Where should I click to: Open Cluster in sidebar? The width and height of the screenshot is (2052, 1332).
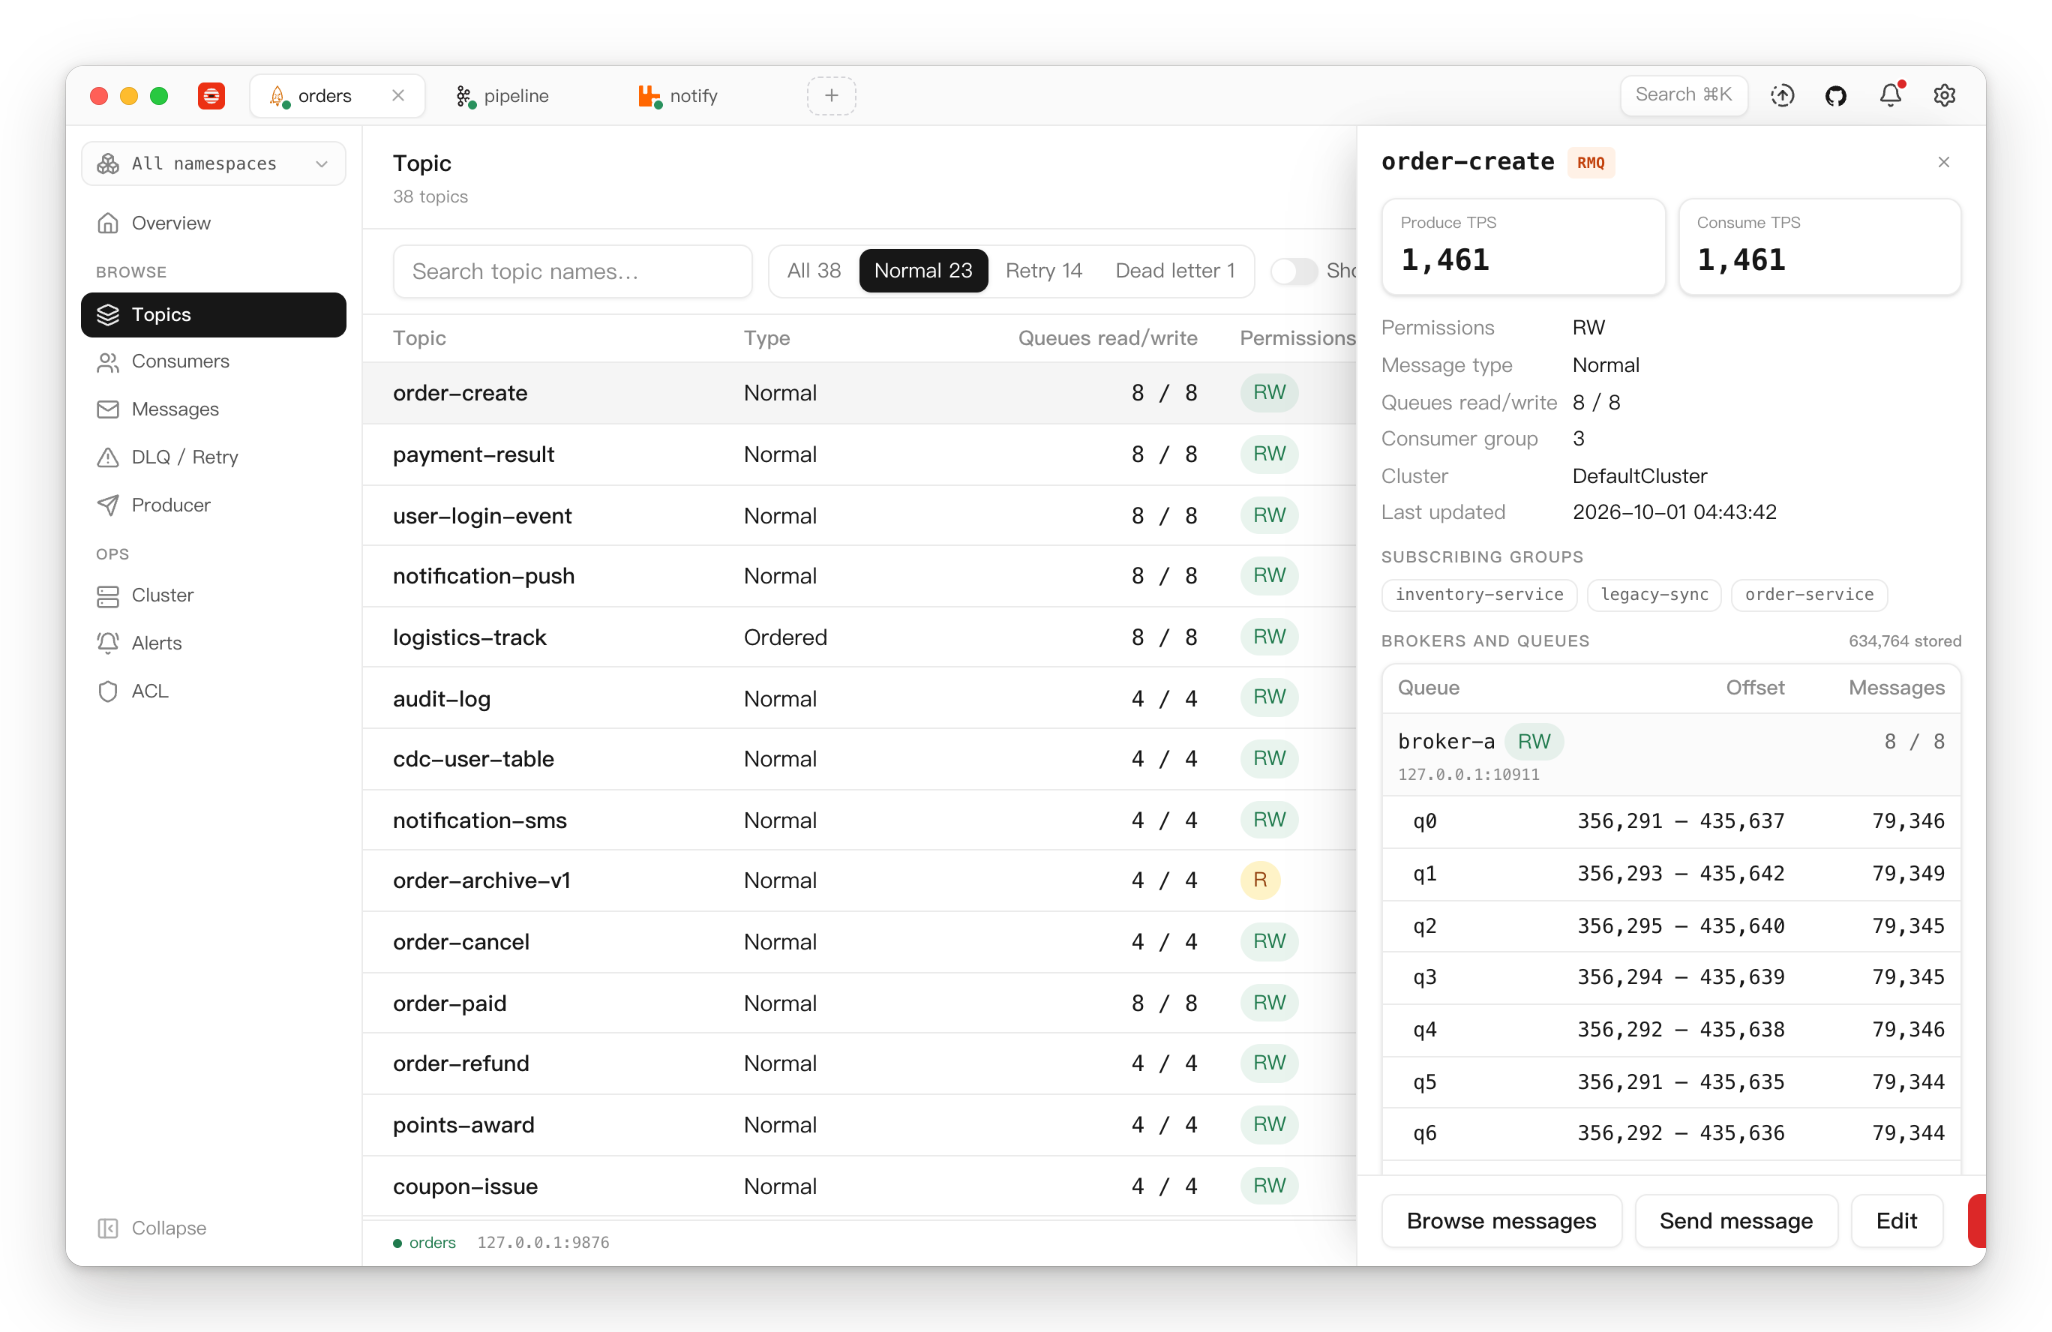click(x=214, y=595)
